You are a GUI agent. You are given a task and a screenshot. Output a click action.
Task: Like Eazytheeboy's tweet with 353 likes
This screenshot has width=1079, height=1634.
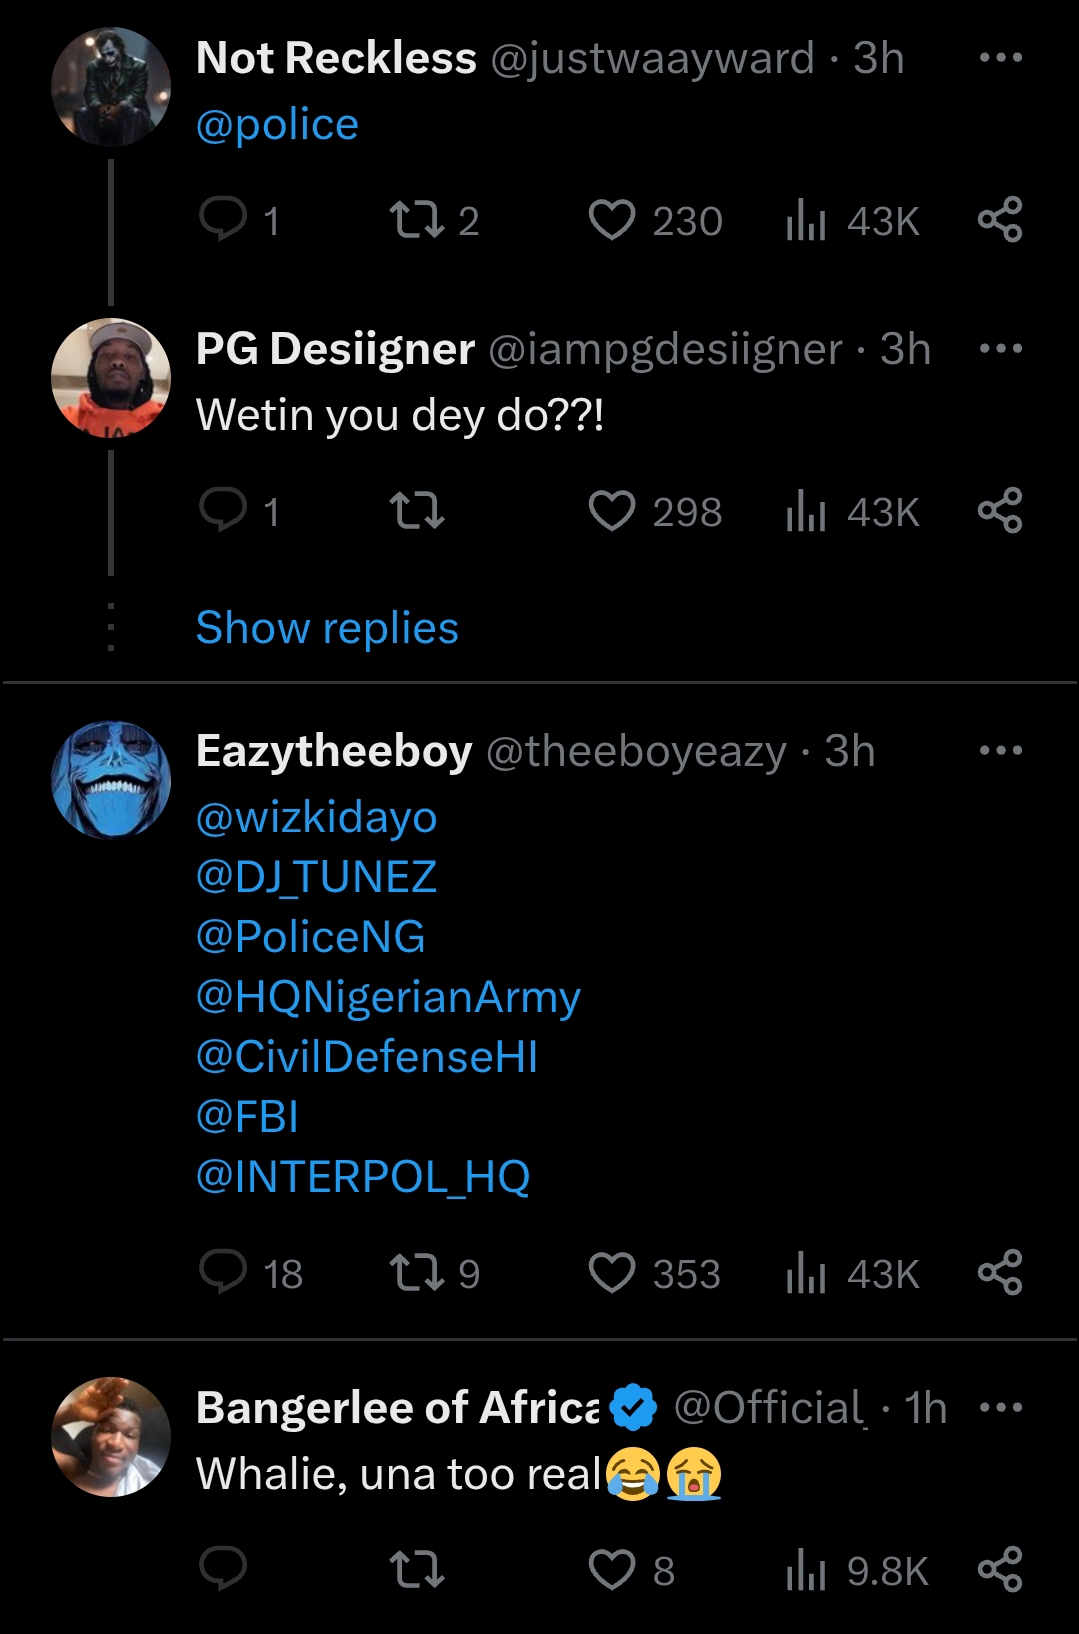(612, 1273)
